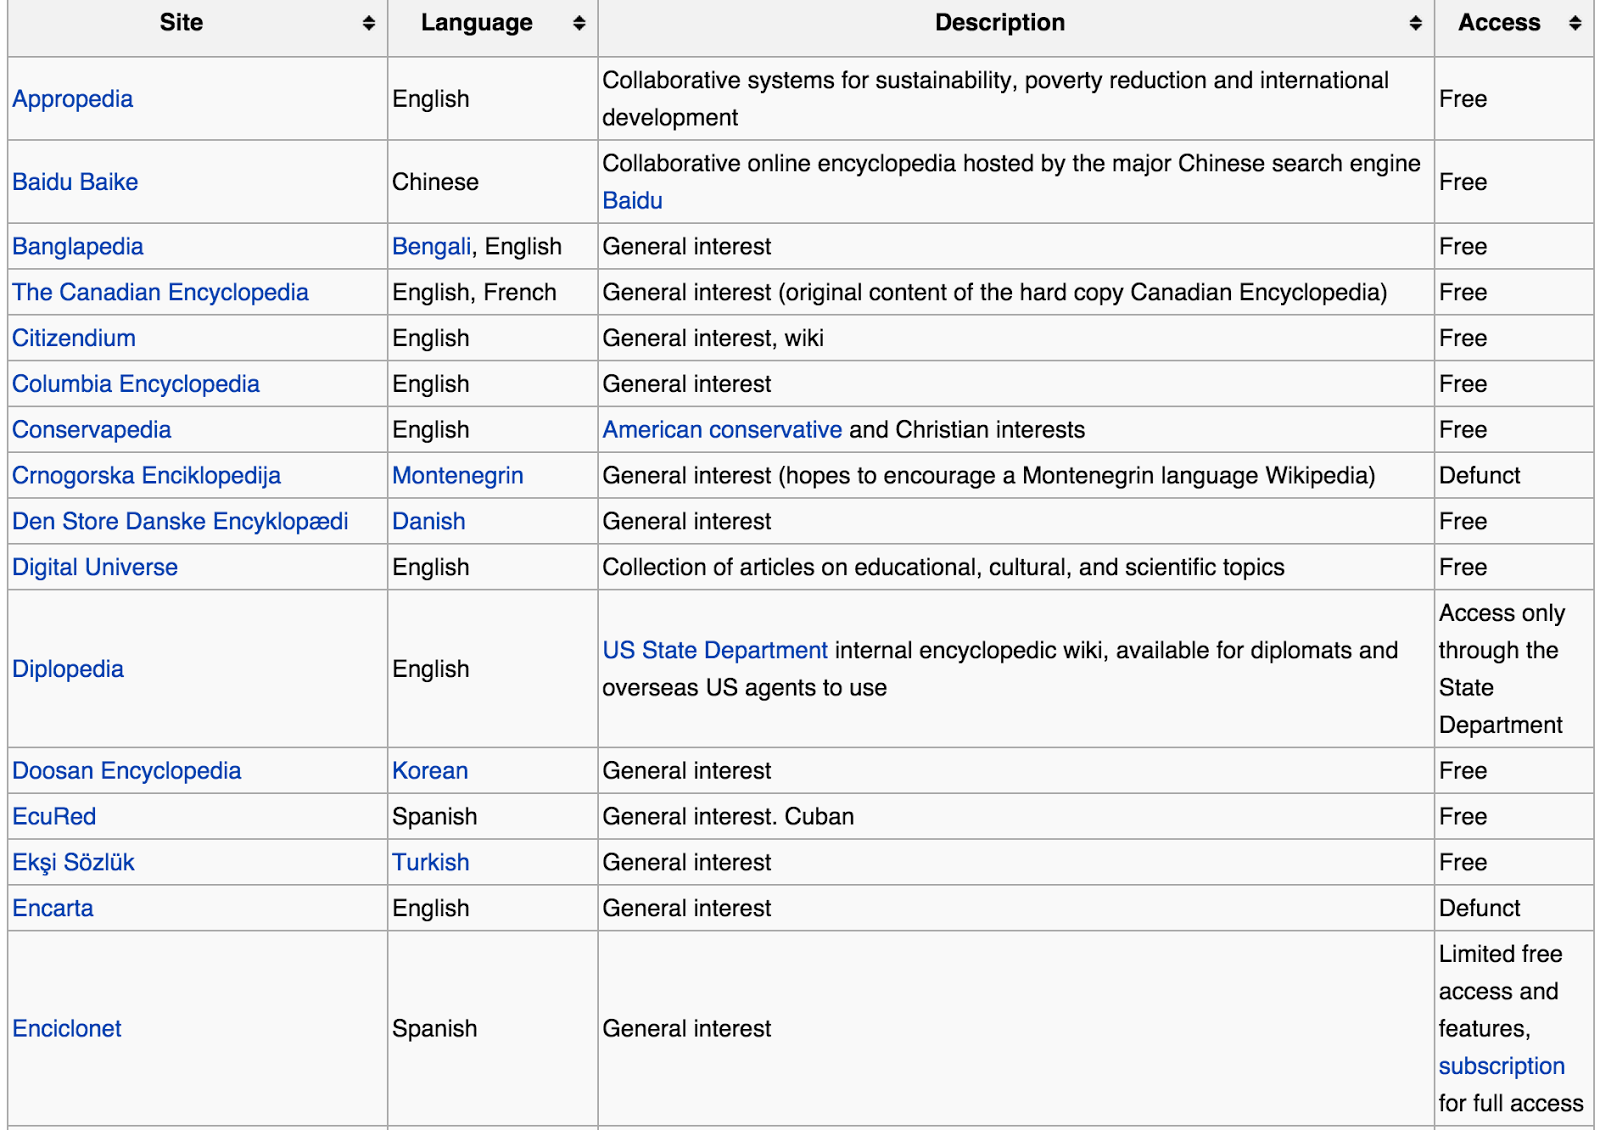Visit the Baidu Baike link
Screen dimensions: 1600x1130
pyautogui.click(x=76, y=182)
